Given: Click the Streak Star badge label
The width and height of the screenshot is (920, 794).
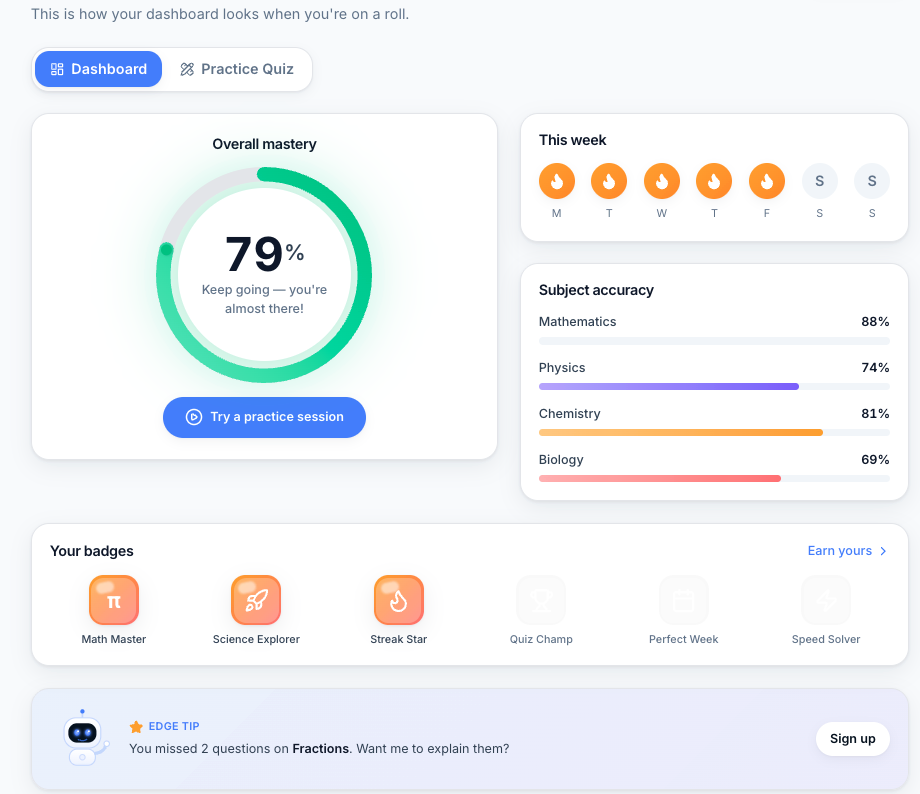Looking at the screenshot, I should click(x=399, y=639).
